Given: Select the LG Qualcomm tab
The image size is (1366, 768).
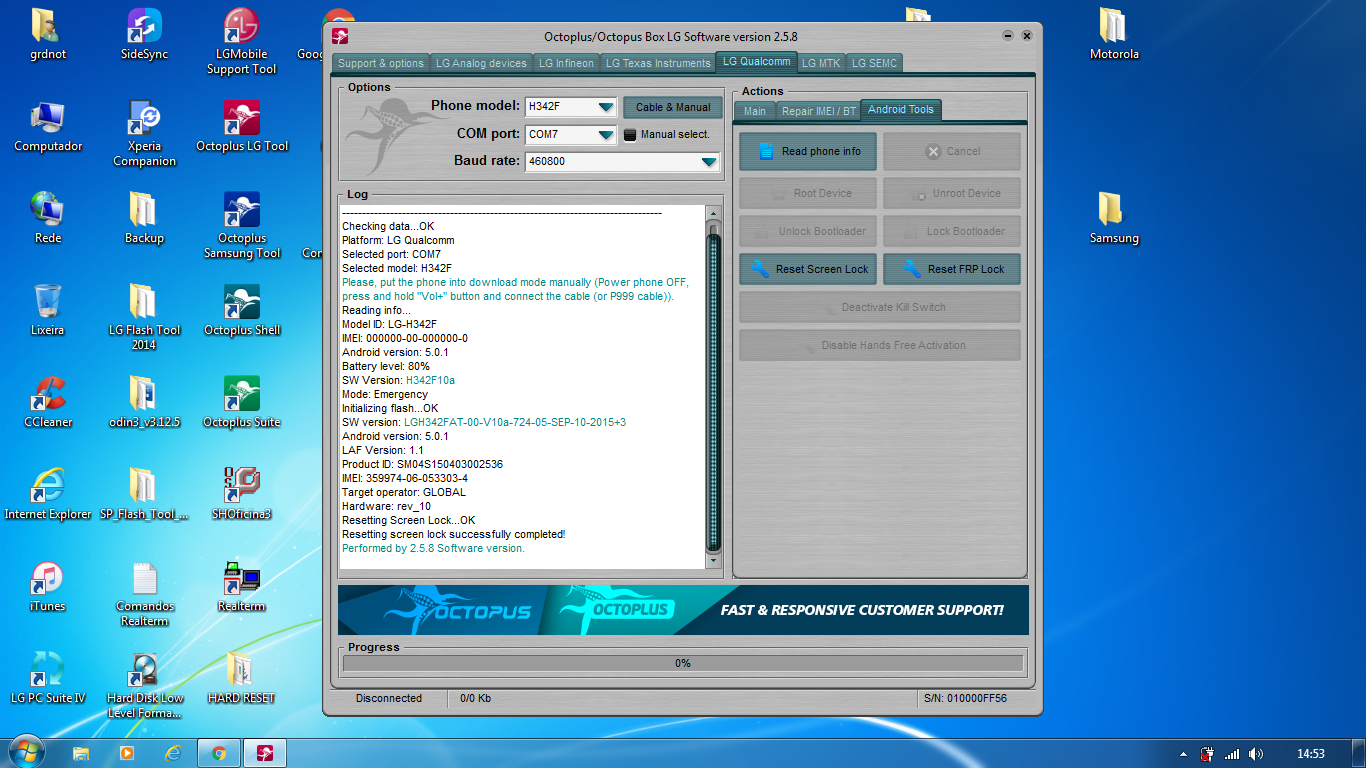Looking at the screenshot, I should (756, 62).
